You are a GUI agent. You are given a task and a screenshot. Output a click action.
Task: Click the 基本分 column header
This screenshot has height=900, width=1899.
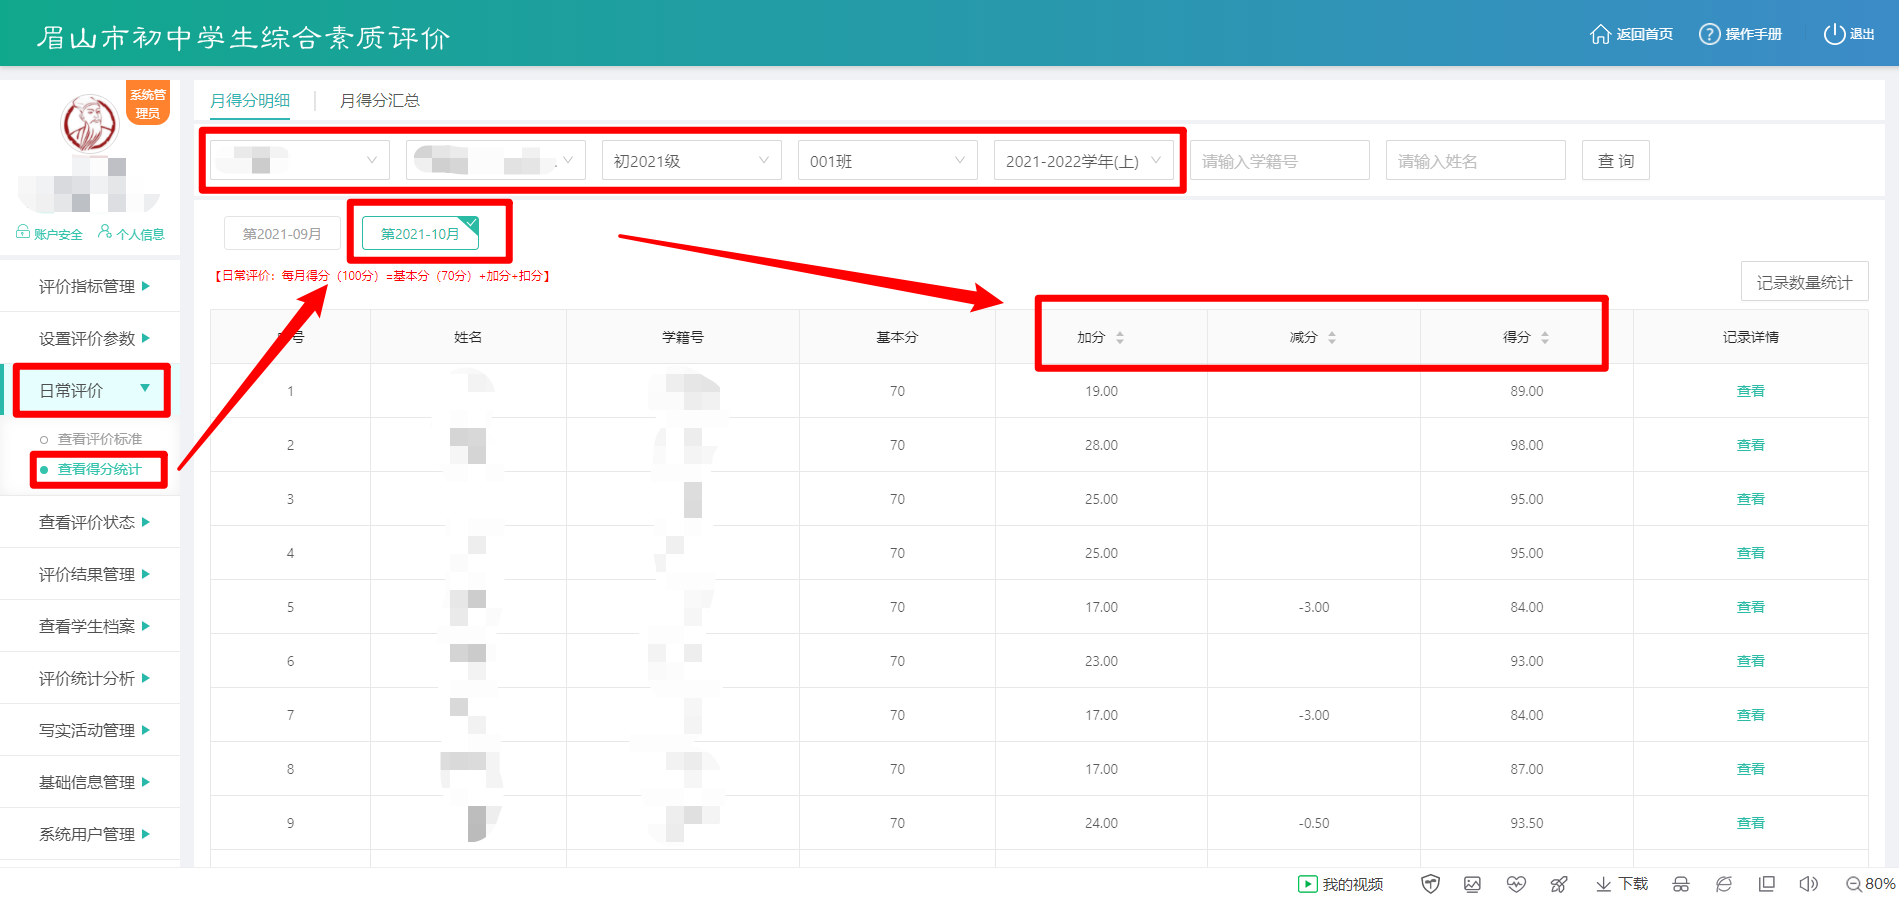[x=897, y=338]
